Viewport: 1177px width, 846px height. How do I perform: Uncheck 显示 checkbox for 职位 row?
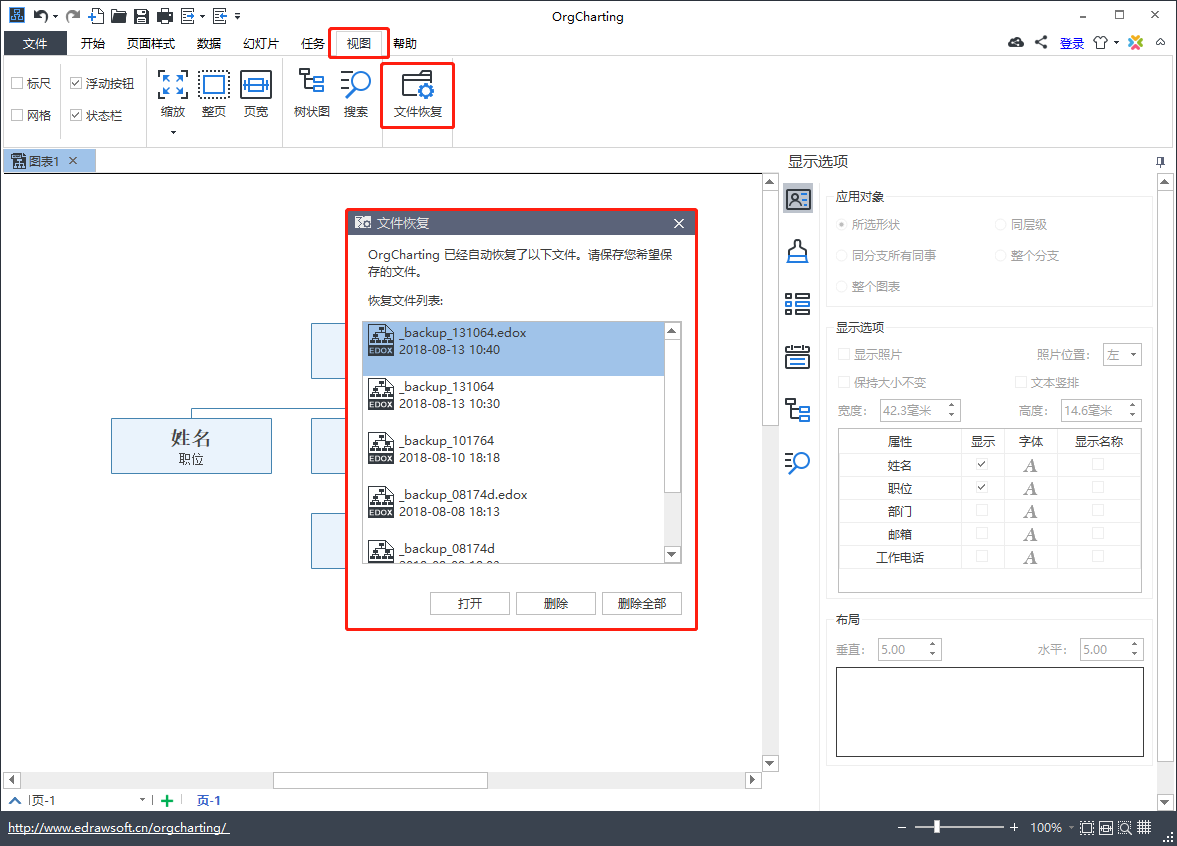982,488
